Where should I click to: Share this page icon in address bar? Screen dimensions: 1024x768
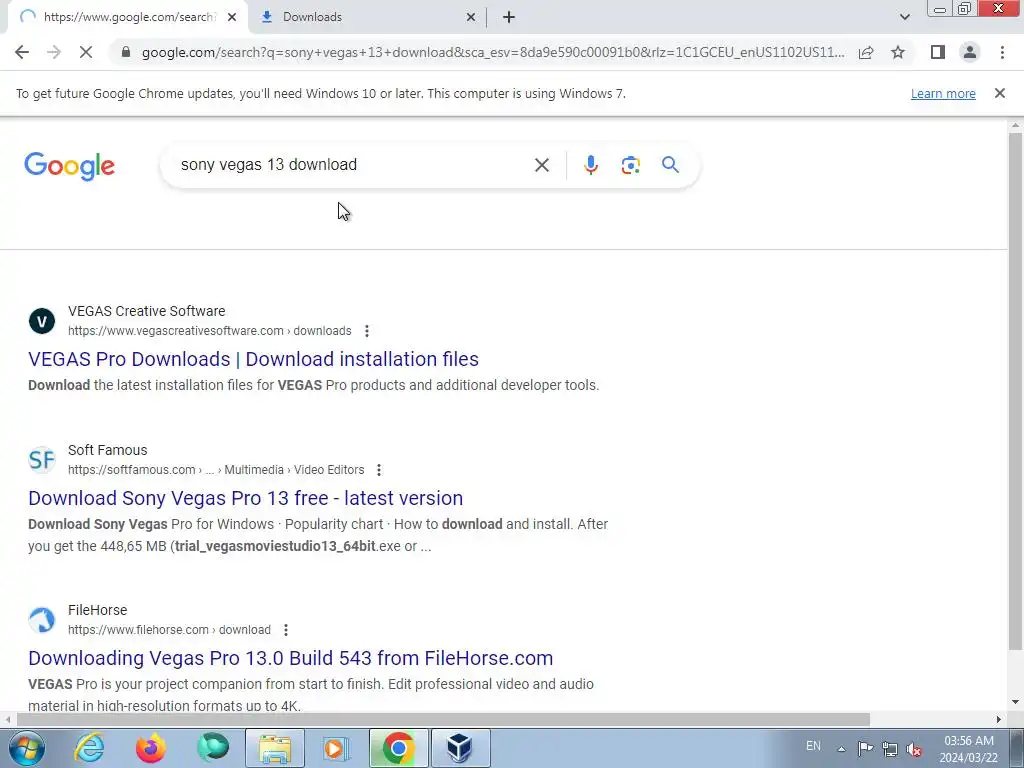[x=866, y=52]
